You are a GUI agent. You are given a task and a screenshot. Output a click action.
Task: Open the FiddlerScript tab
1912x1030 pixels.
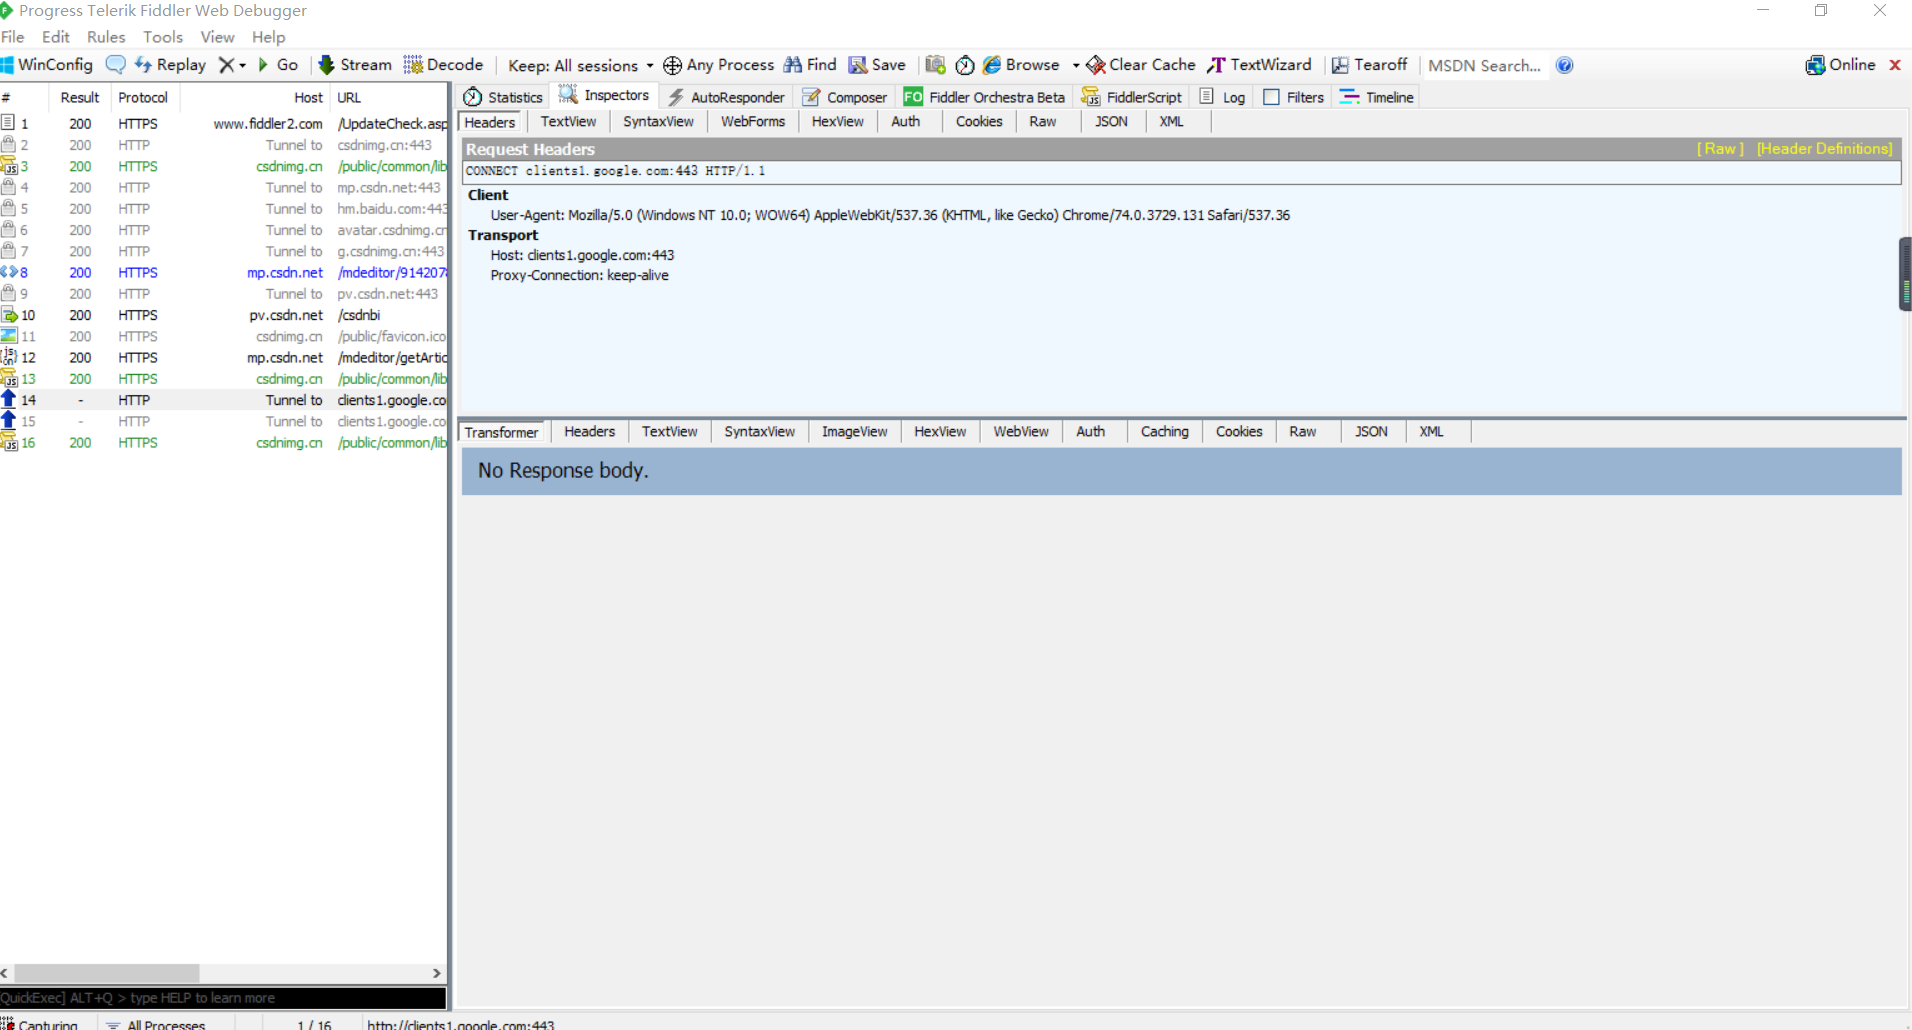[1132, 97]
